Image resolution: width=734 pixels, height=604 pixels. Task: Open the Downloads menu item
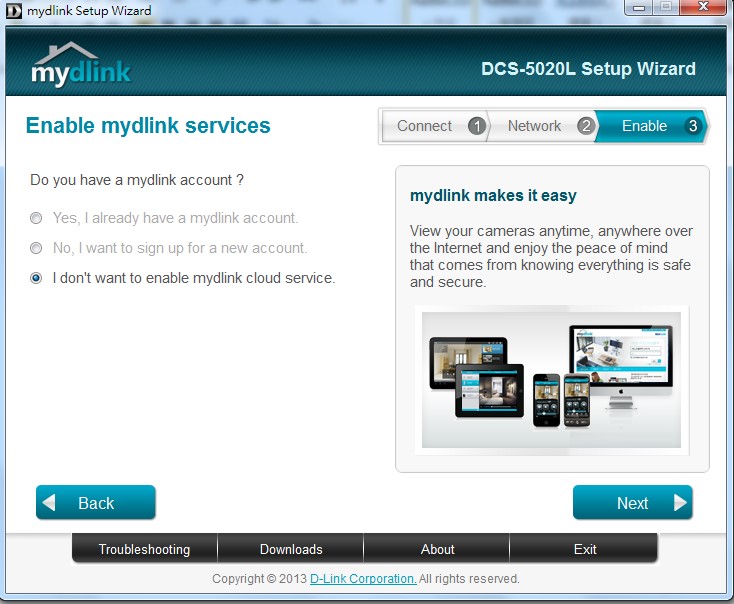click(x=291, y=549)
